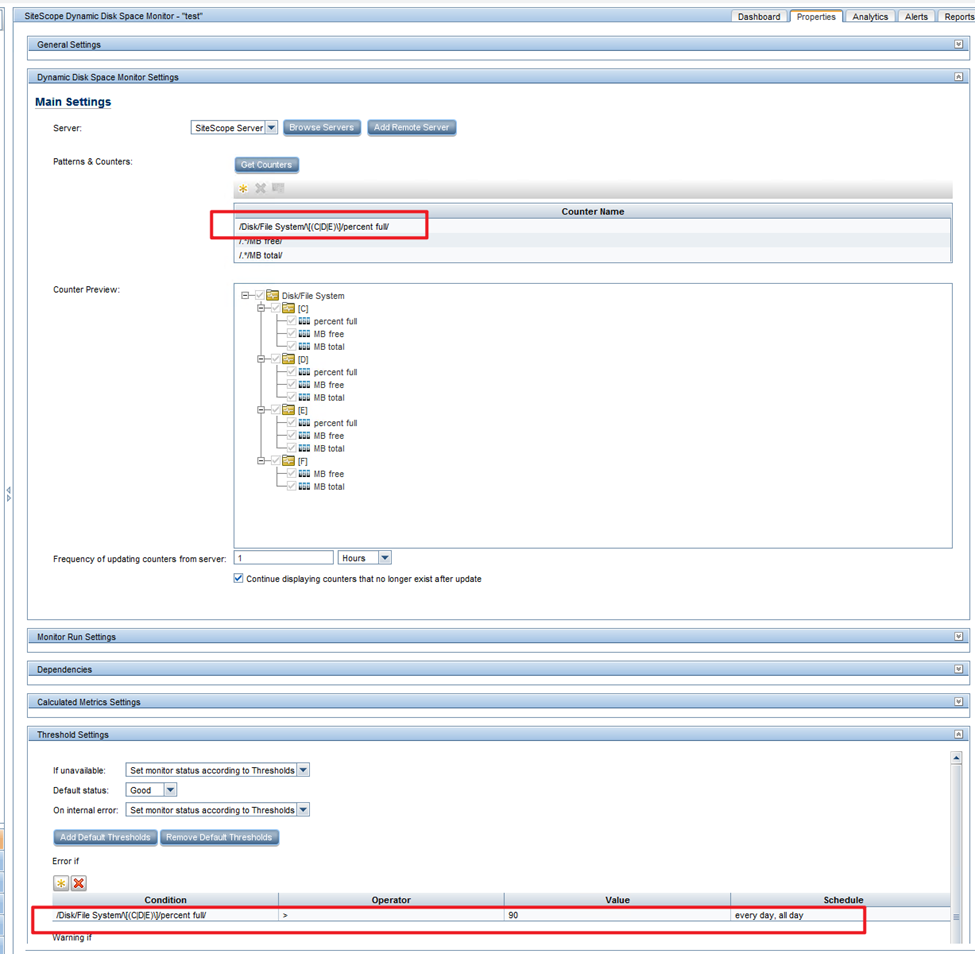Click the edit counter pattern icon

(278, 188)
